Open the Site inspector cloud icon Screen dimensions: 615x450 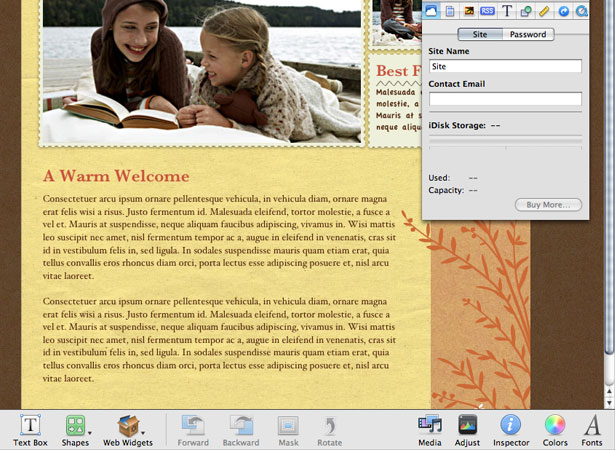[431, 11]
